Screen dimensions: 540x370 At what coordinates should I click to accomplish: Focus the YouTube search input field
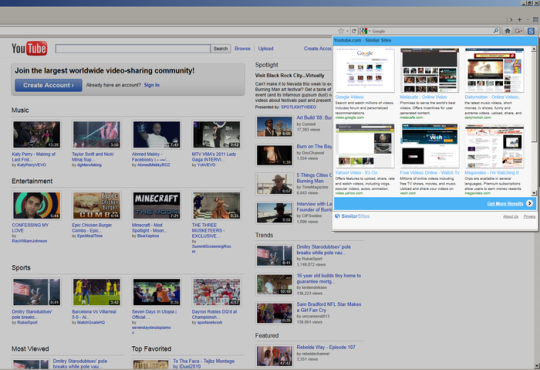point(133,49)
